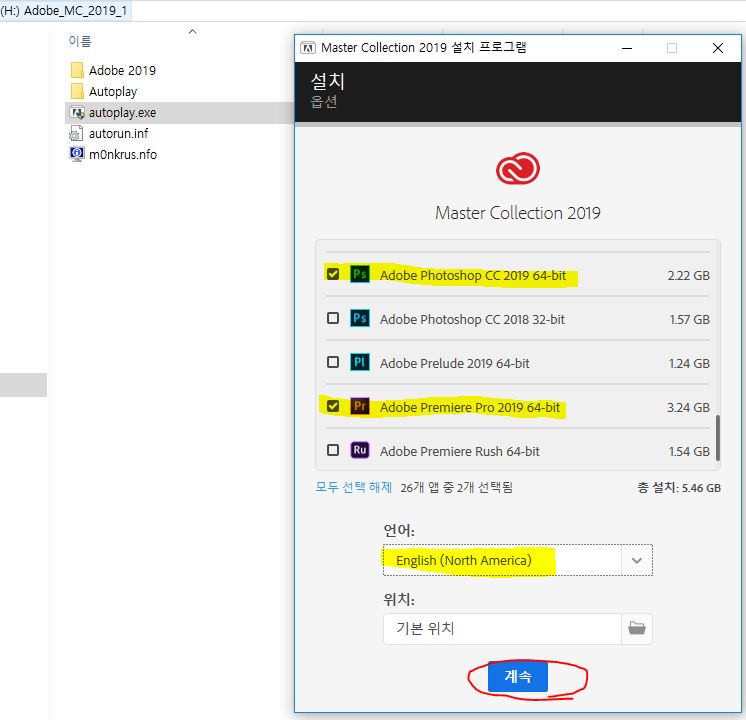Click the 이름 column header

[80, 41]
